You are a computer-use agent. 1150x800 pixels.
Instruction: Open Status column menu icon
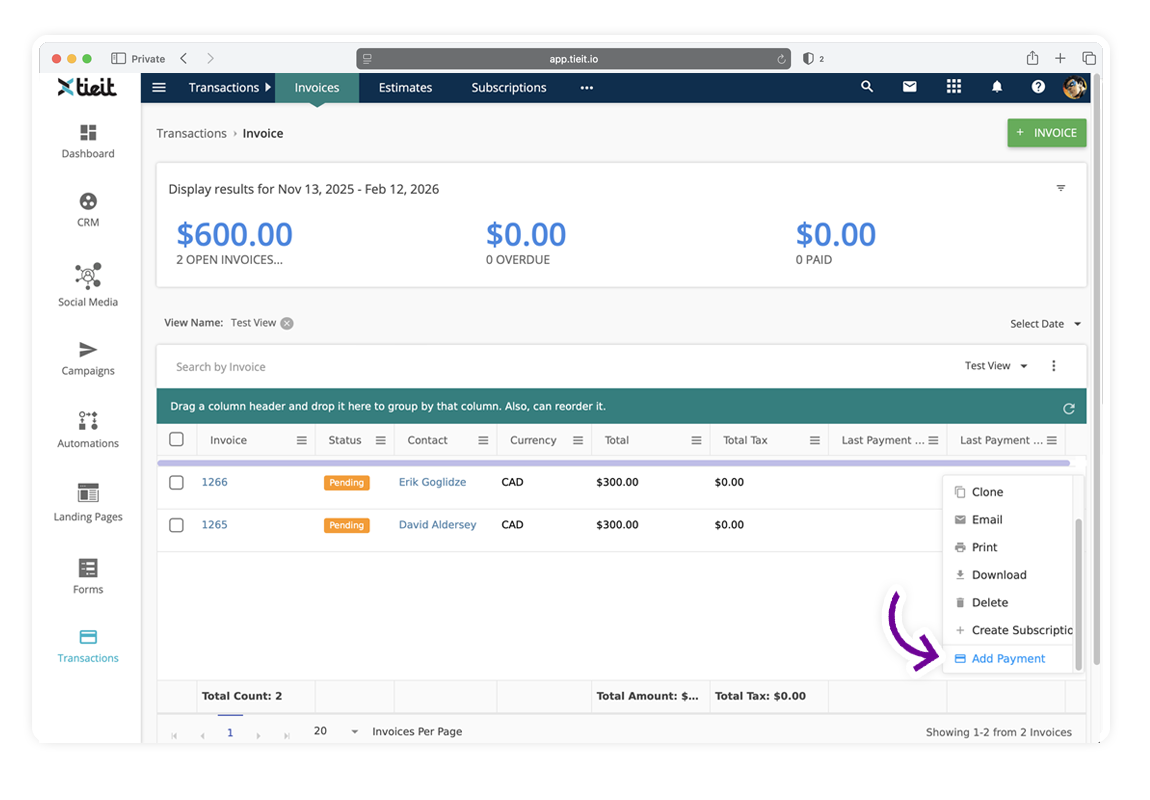coord(381,441)
